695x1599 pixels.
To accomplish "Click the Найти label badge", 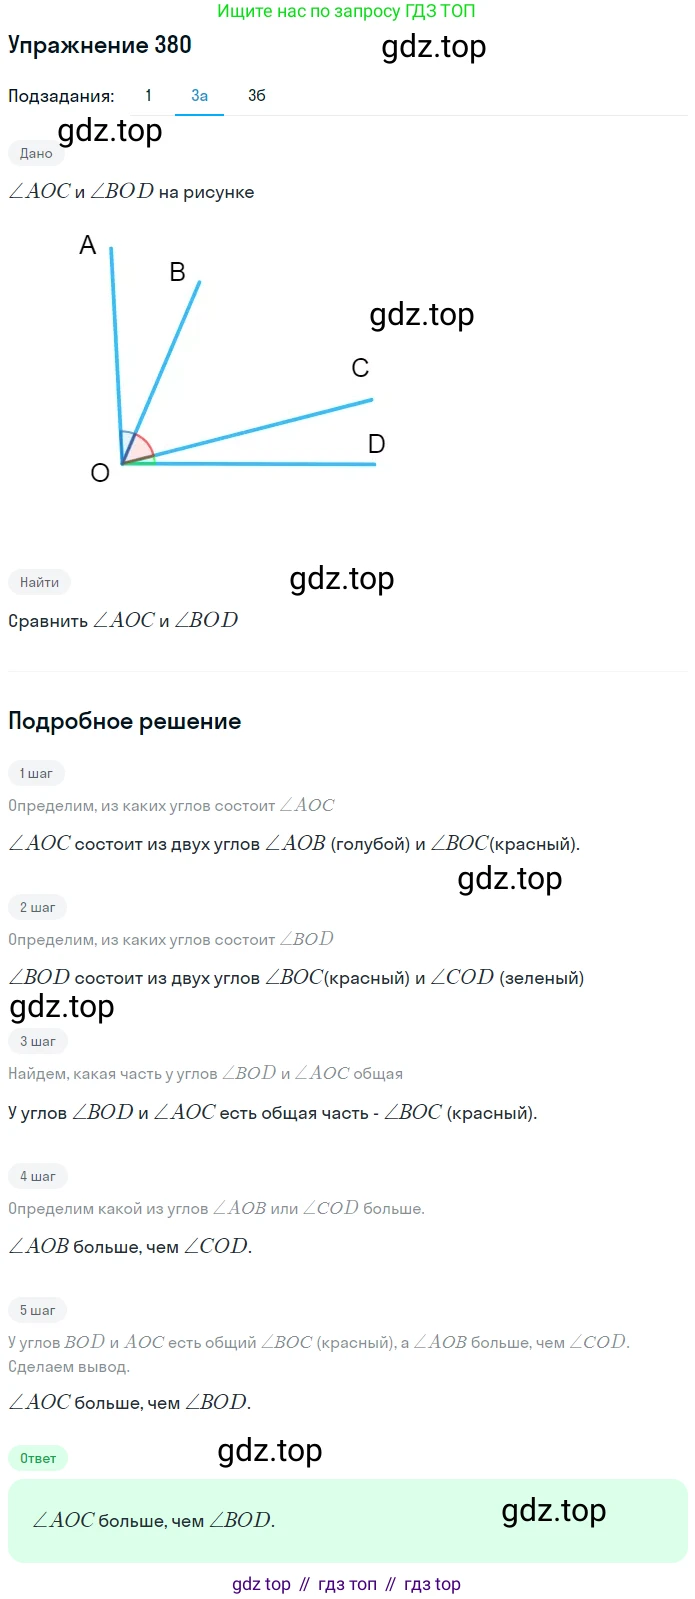I will (x=39, y=582).
